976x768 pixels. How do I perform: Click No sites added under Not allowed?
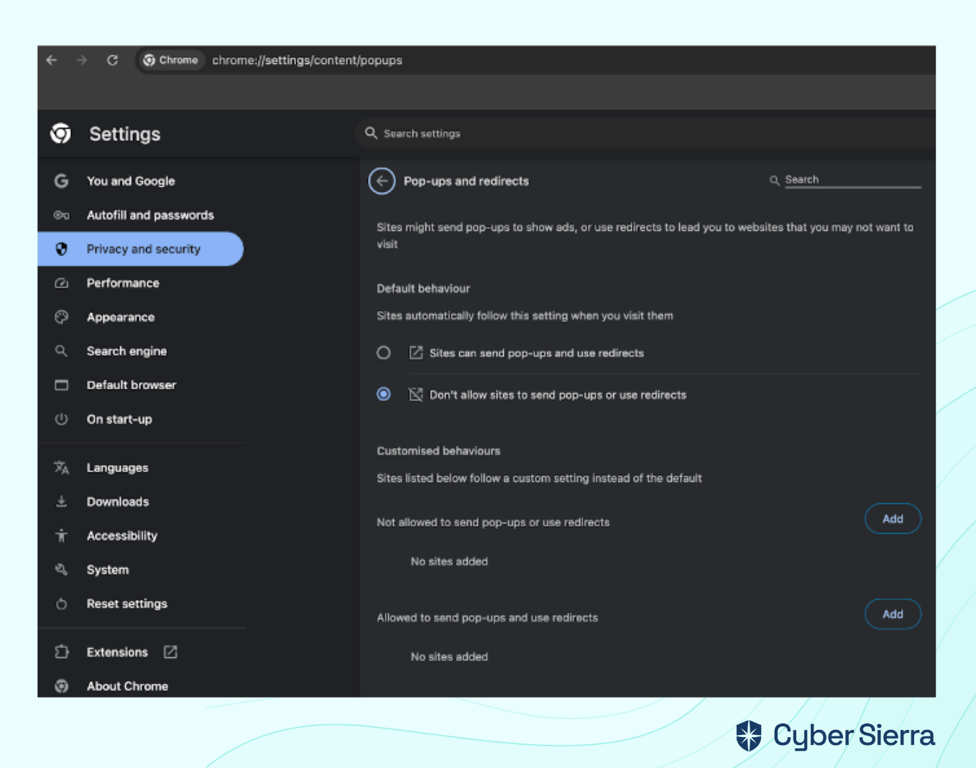tap(449, 561)
